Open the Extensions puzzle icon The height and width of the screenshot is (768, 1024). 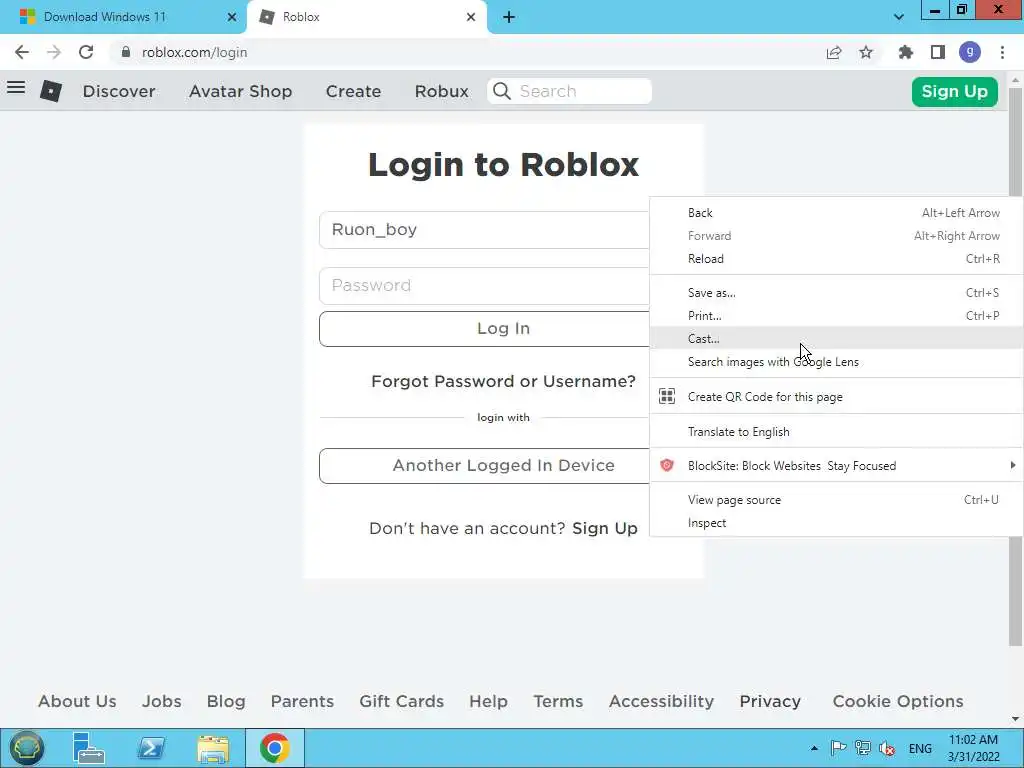click(906, 52)
